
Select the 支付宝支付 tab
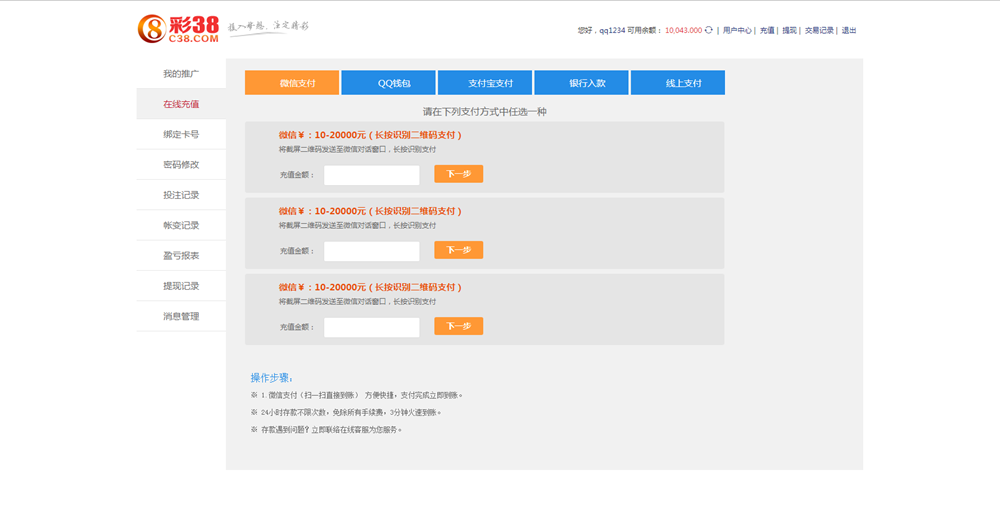click(485, 83)
